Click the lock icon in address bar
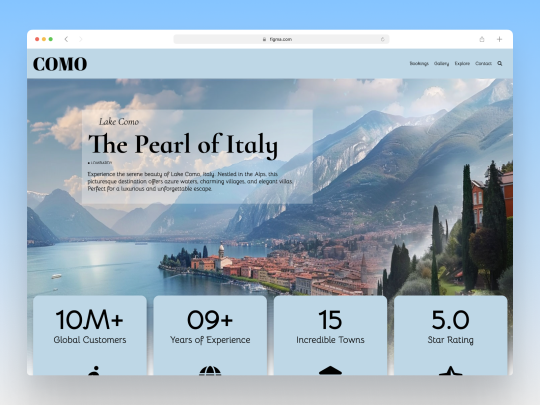Viewport: 540px width, 405px height. click(264, 39)
